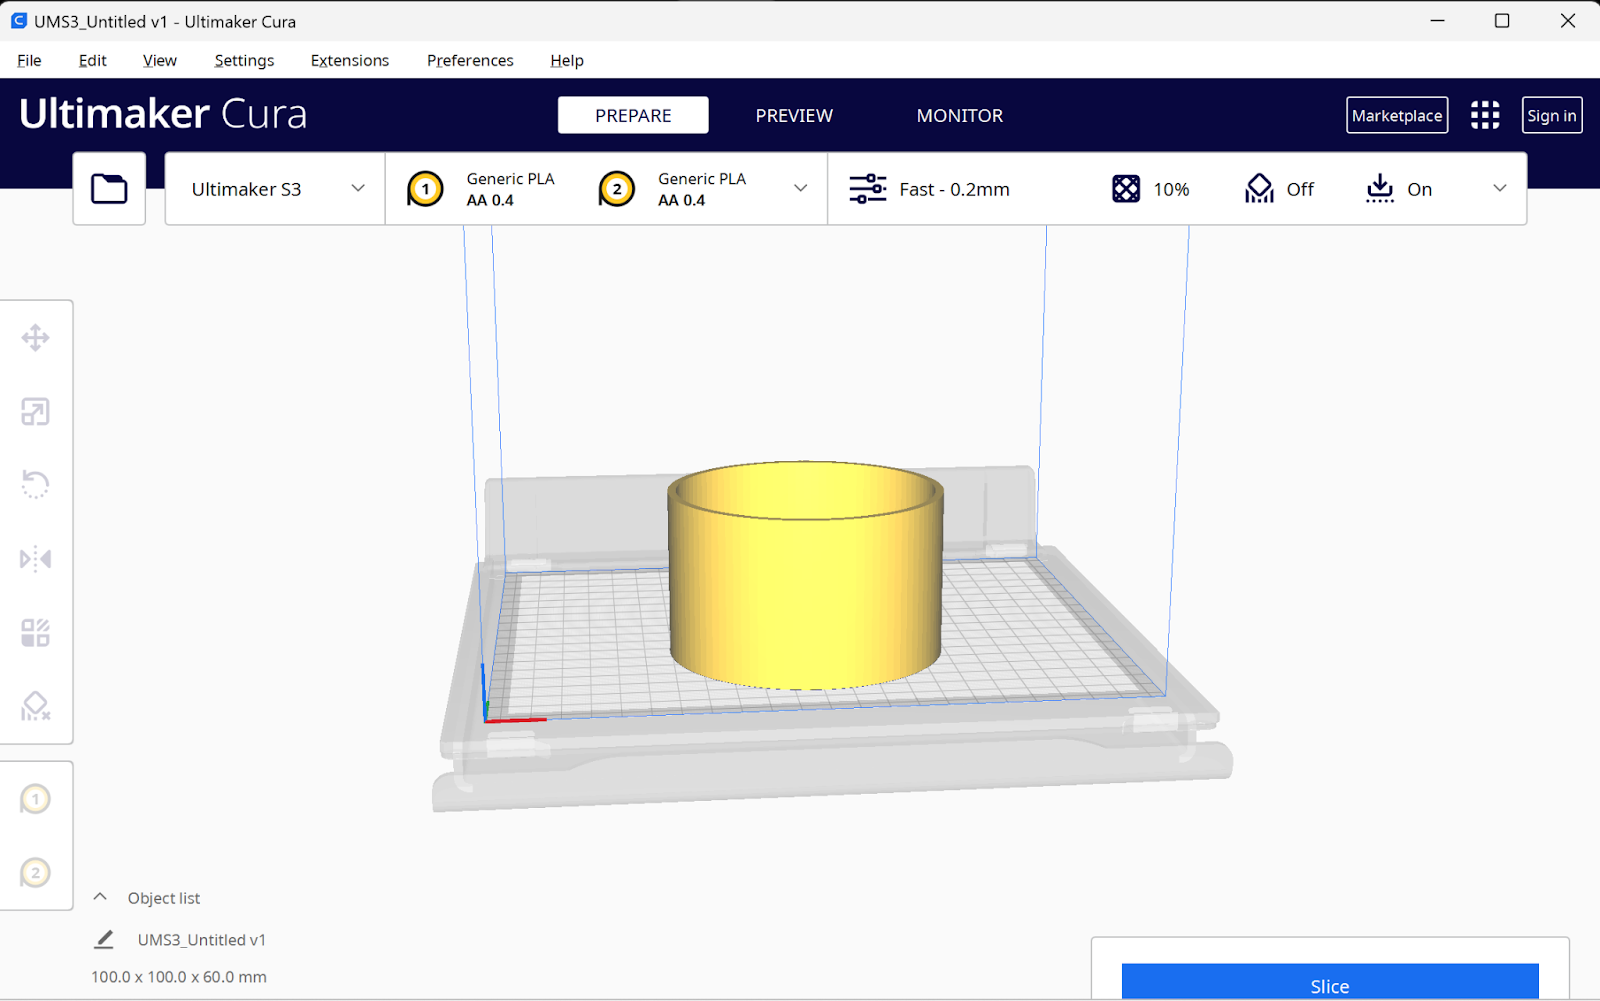Screen dimensions: 1600x1001
Task: Click the Slice button
Action: (1330, 982)
